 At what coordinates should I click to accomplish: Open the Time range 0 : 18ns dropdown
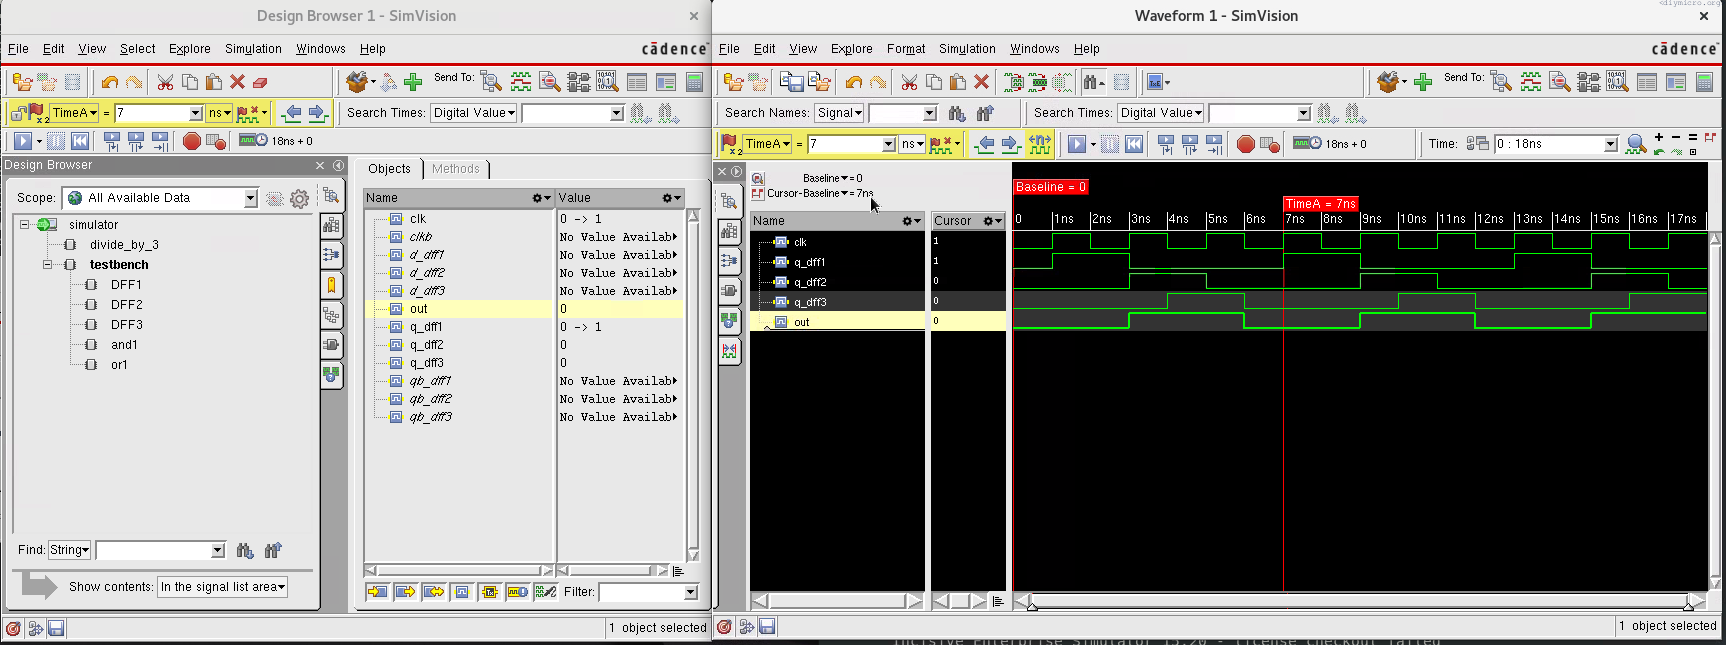[x=1611, y=144]
